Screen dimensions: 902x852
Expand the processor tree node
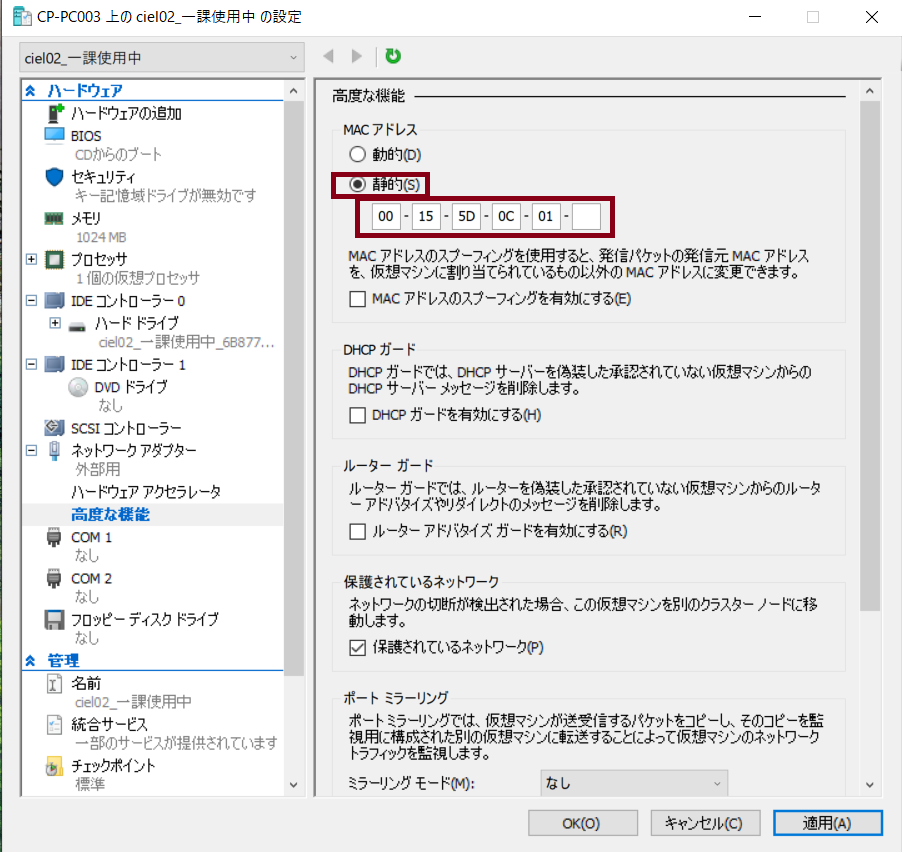point(31,259)
